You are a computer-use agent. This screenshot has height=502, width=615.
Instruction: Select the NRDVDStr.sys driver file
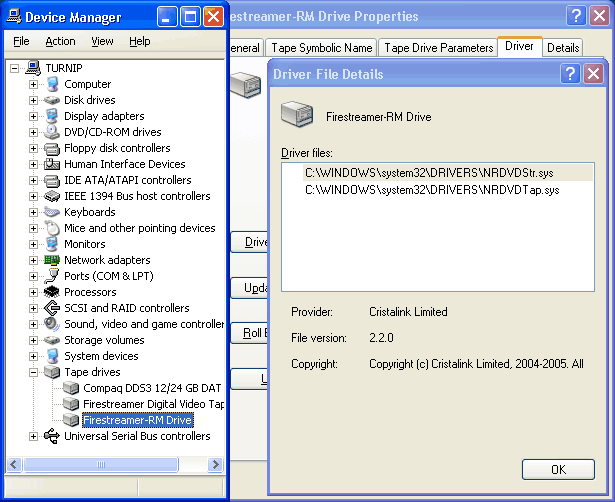(x=448, y=173)
